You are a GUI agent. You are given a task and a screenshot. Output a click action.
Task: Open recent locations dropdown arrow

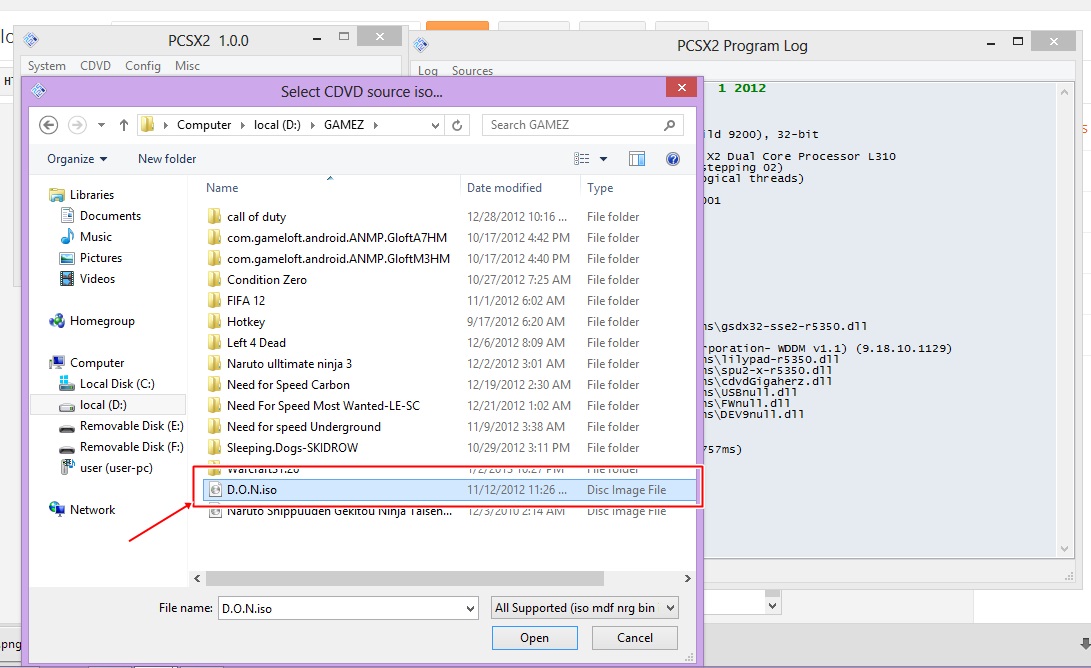[102, 125]
